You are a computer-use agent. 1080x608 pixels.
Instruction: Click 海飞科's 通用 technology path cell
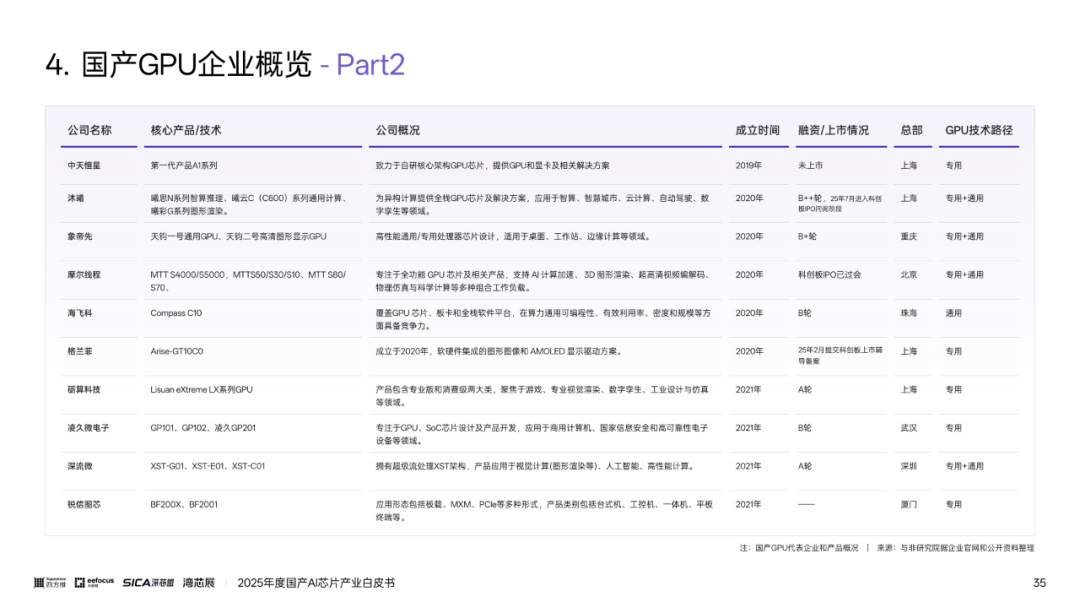click(x=953, y=313)
